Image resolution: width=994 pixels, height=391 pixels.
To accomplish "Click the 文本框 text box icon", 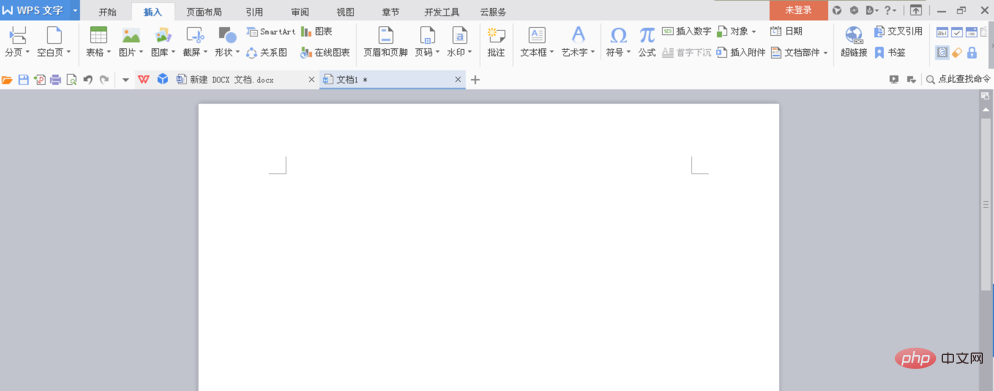I will [537, 35].
